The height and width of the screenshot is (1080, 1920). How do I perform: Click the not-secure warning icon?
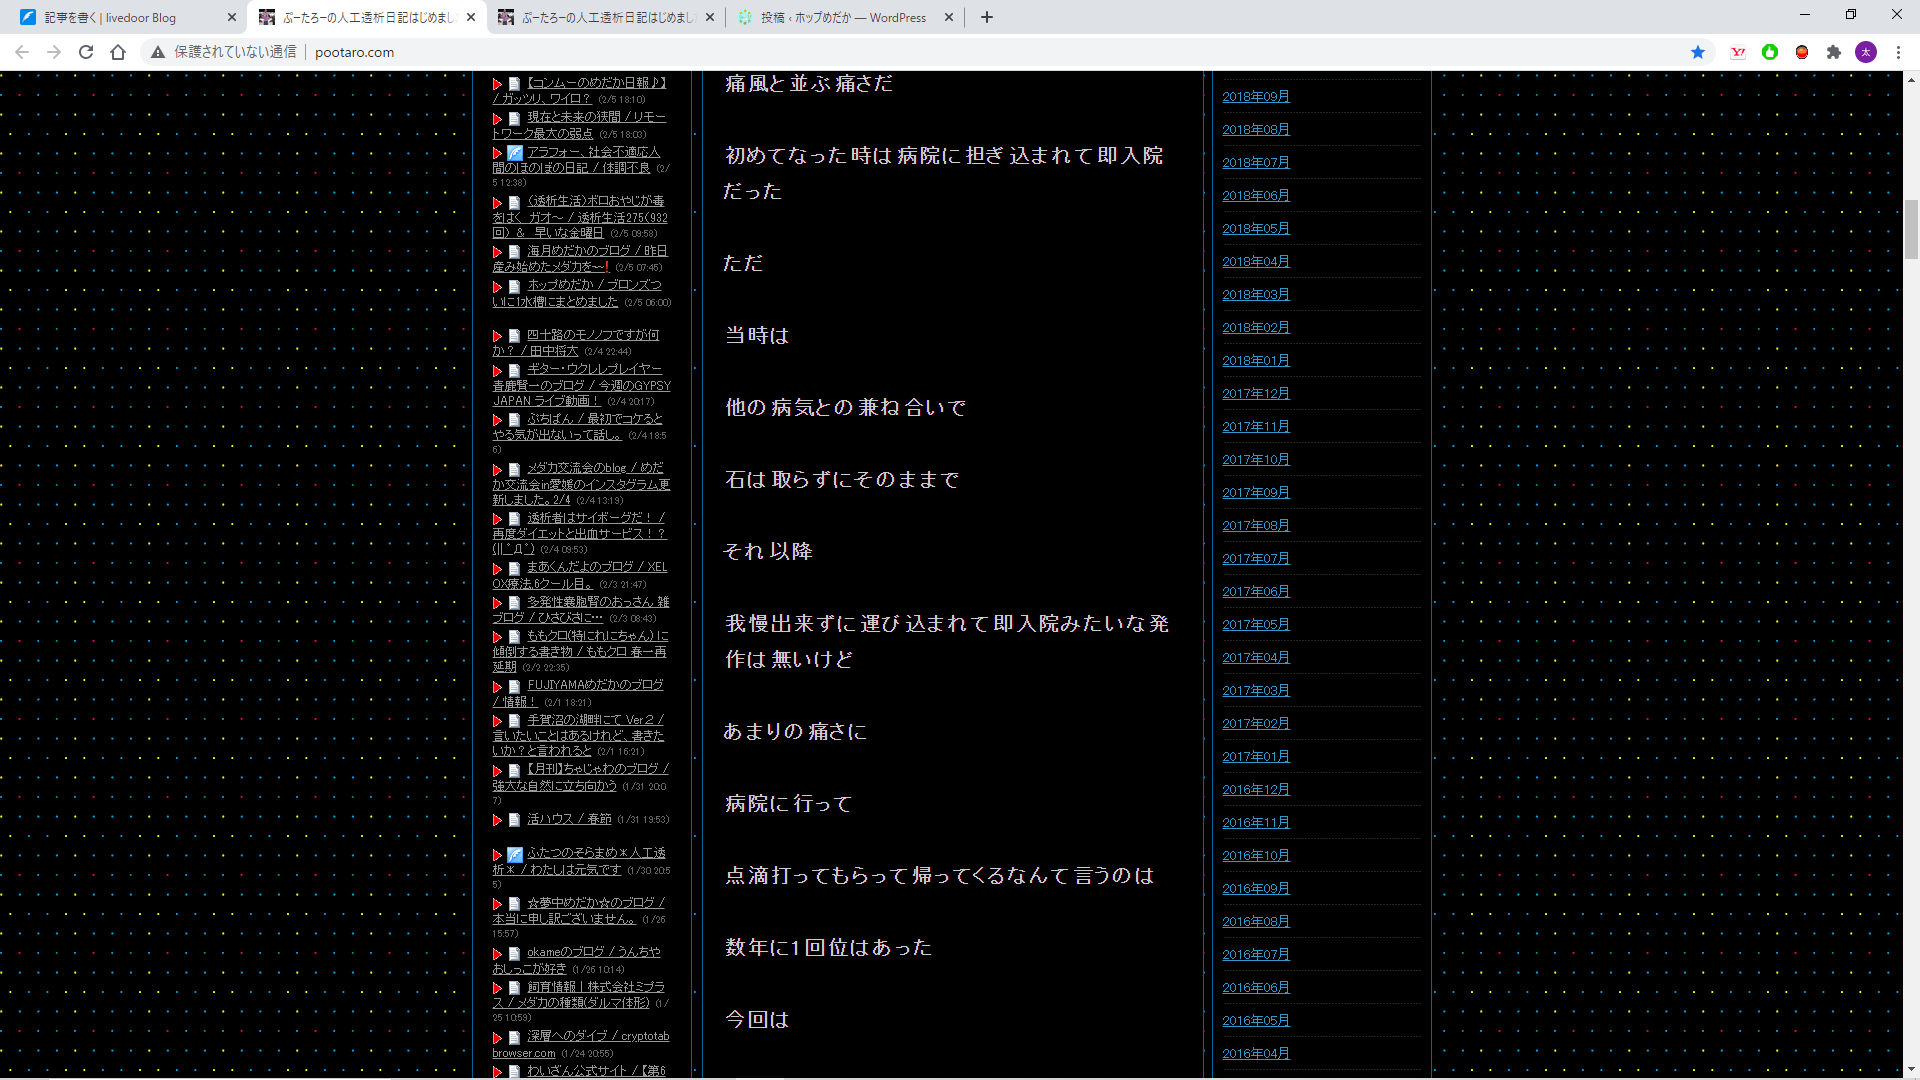tap(158, 52)
